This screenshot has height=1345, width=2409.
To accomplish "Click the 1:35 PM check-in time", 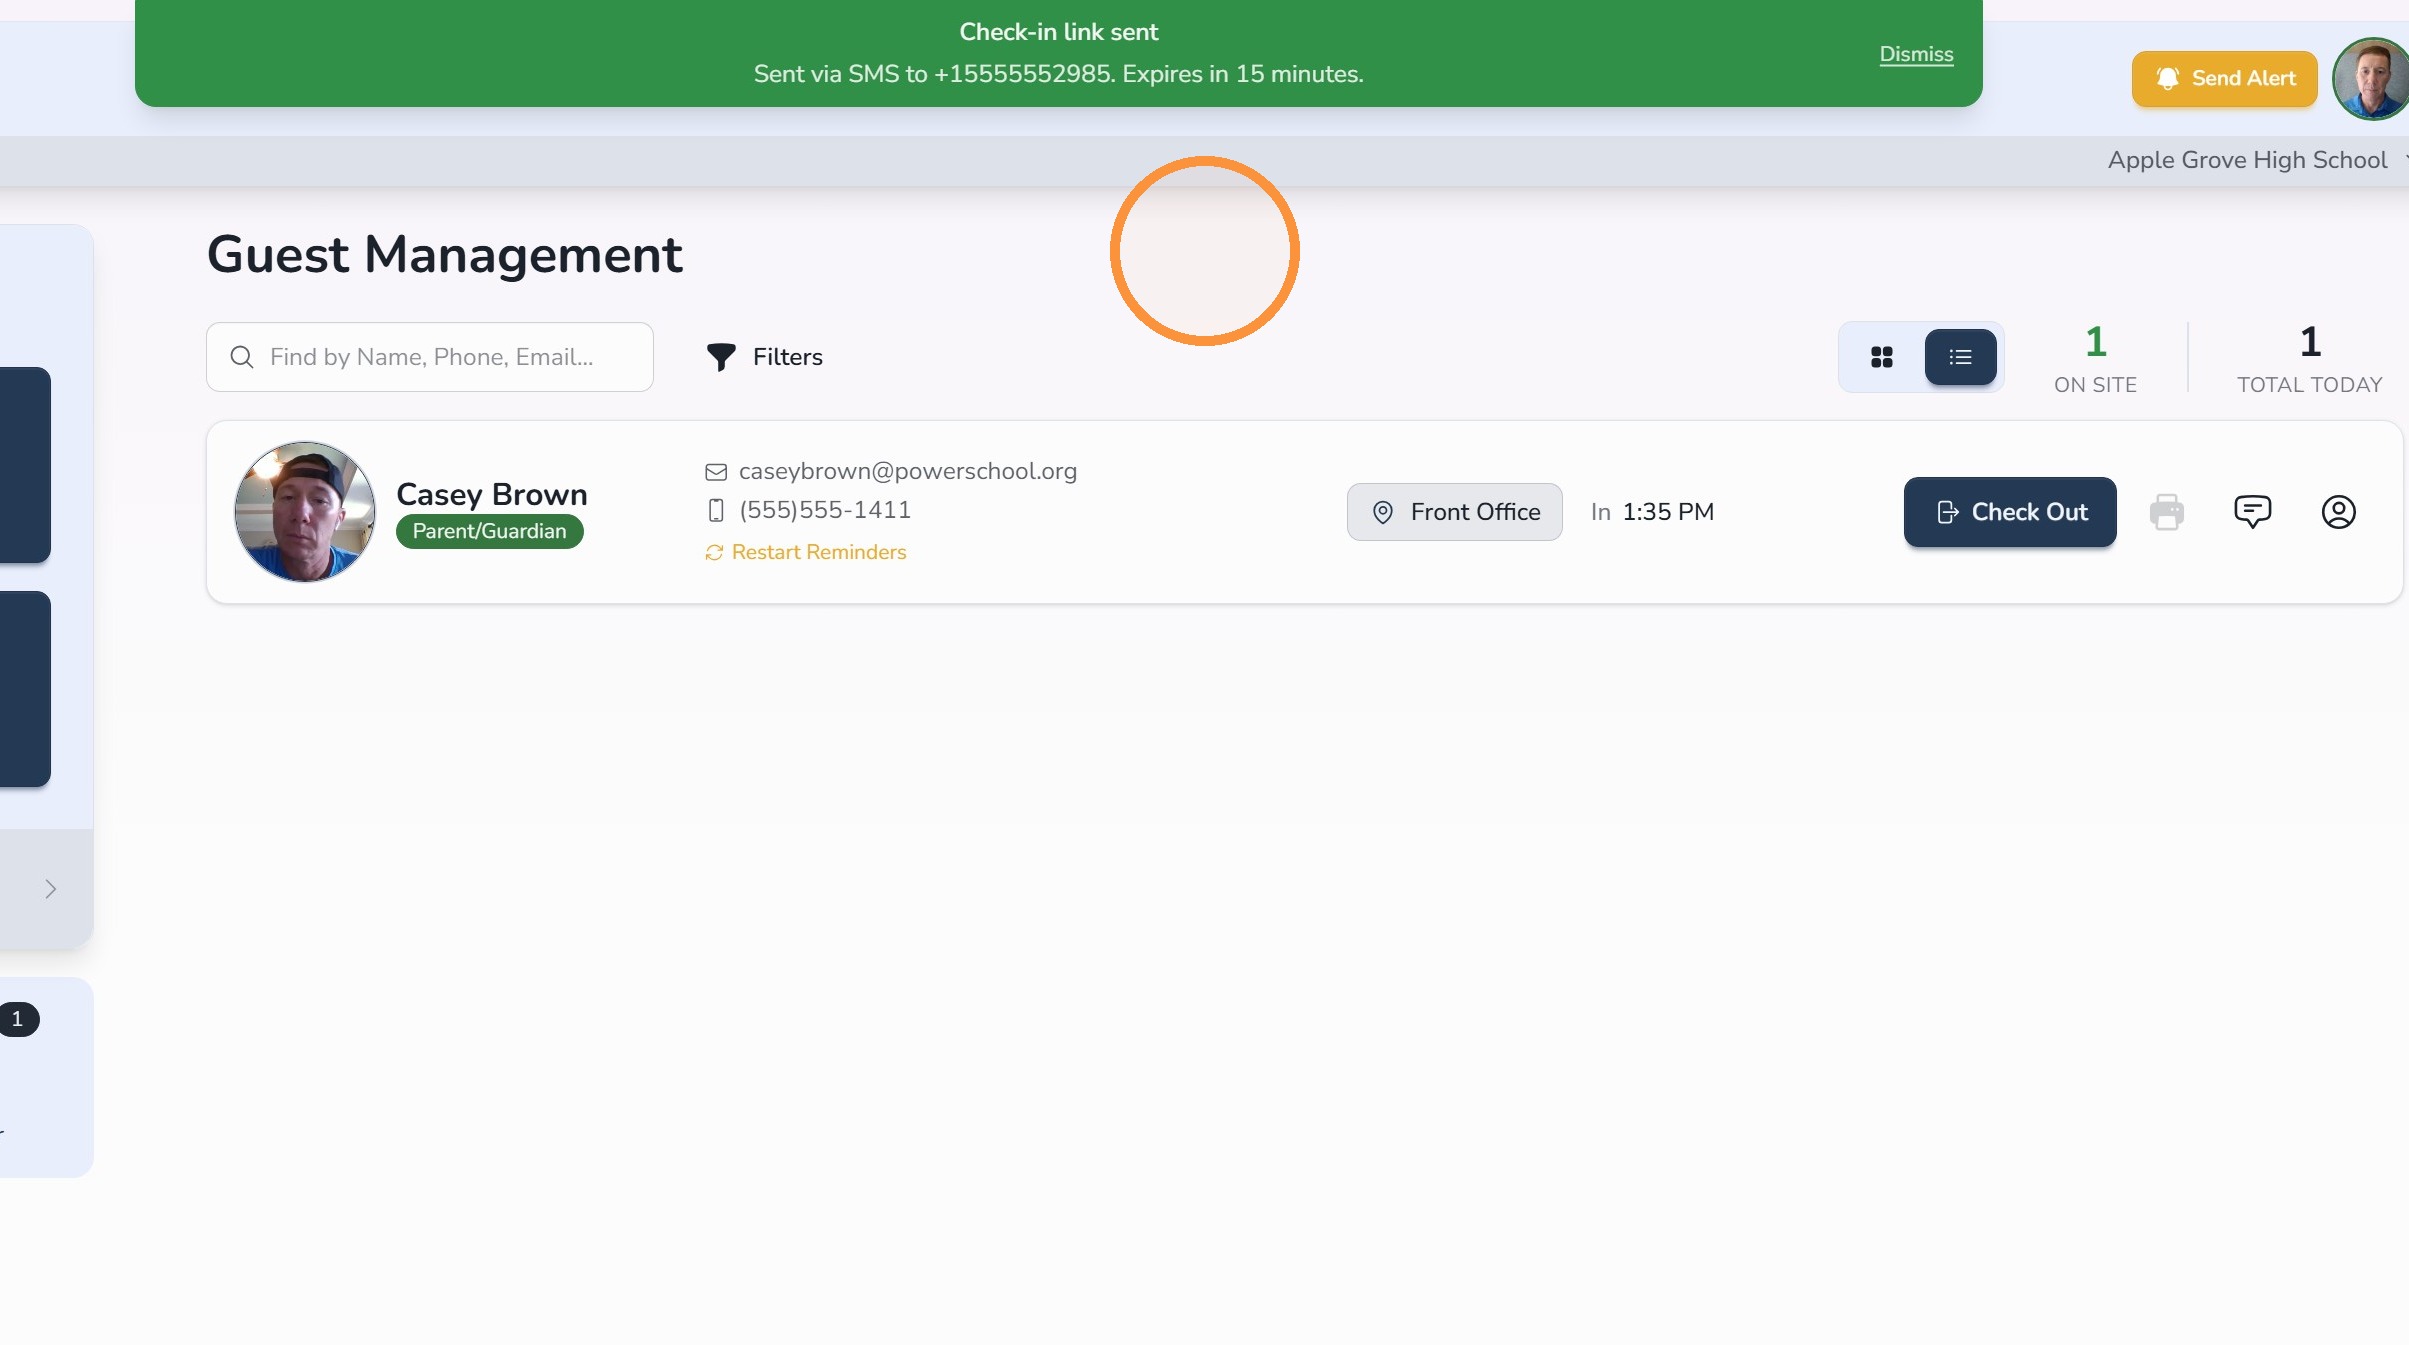I will click(1668, 512).
